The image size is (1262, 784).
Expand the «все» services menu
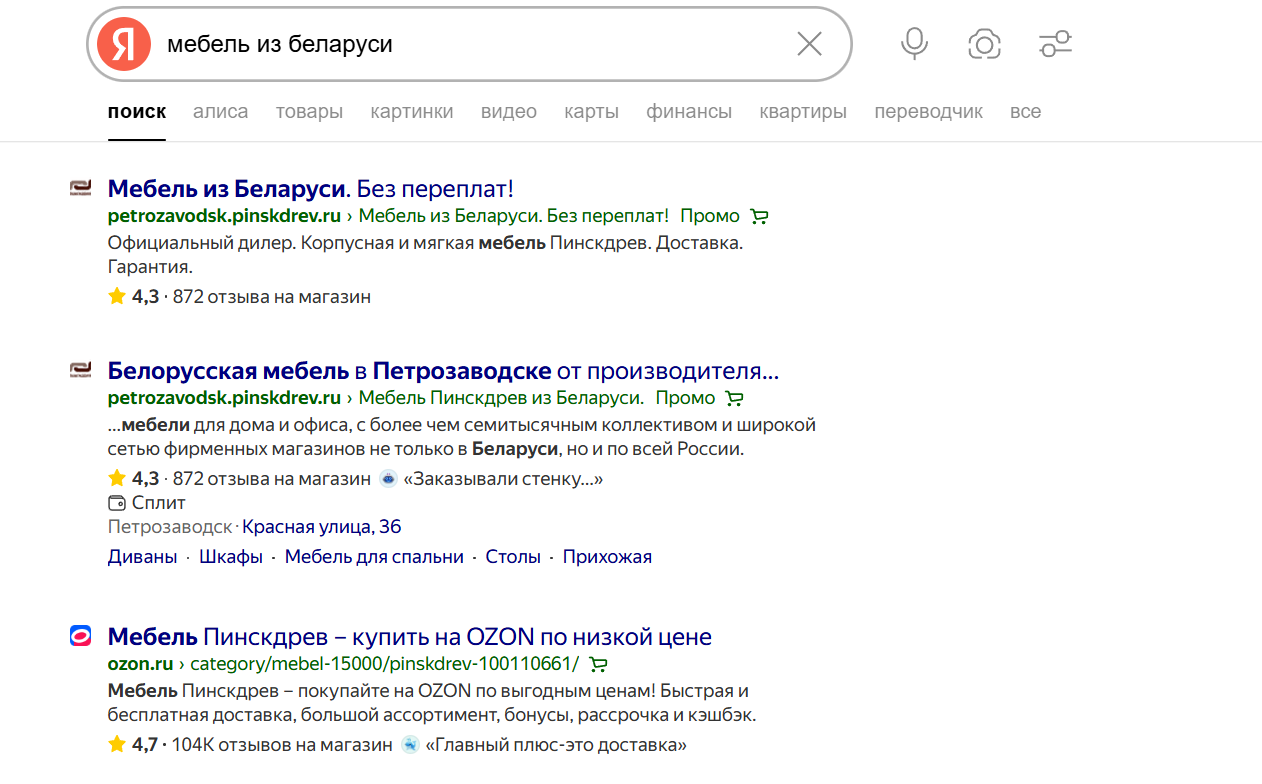pyautogui.click(x=1025, y=112)
